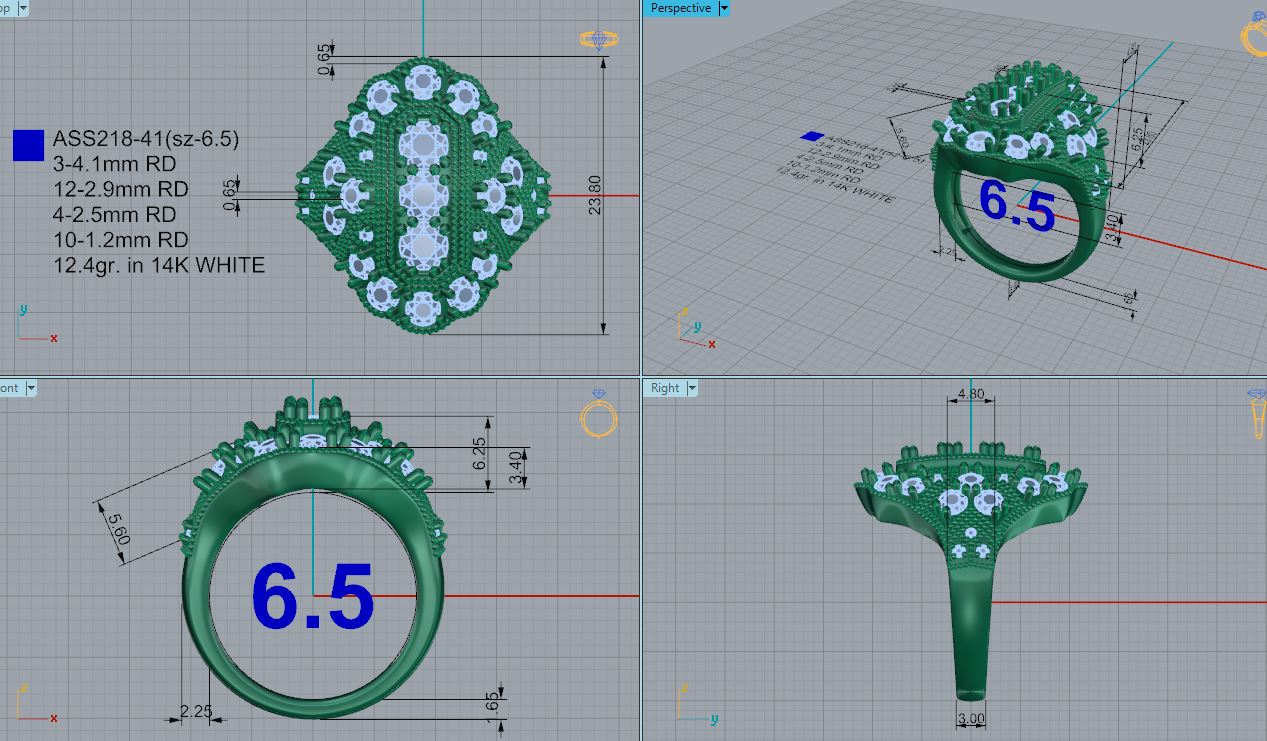Click the ring icon in the Perspective viewport corner
This screenshot has height=741, width=1267.
point(1255,33)
